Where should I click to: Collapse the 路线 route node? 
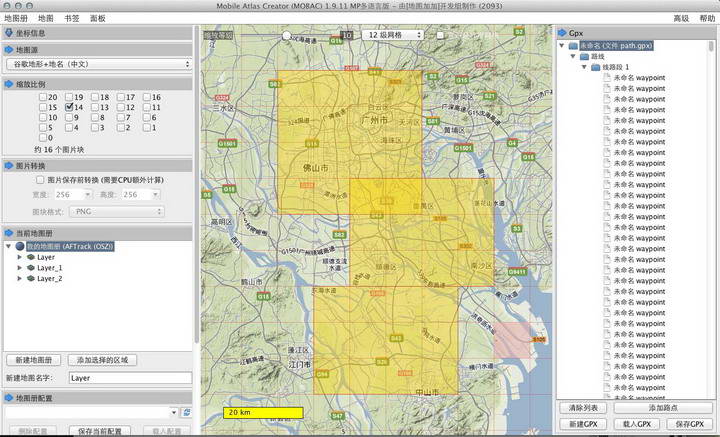point(573,56)
